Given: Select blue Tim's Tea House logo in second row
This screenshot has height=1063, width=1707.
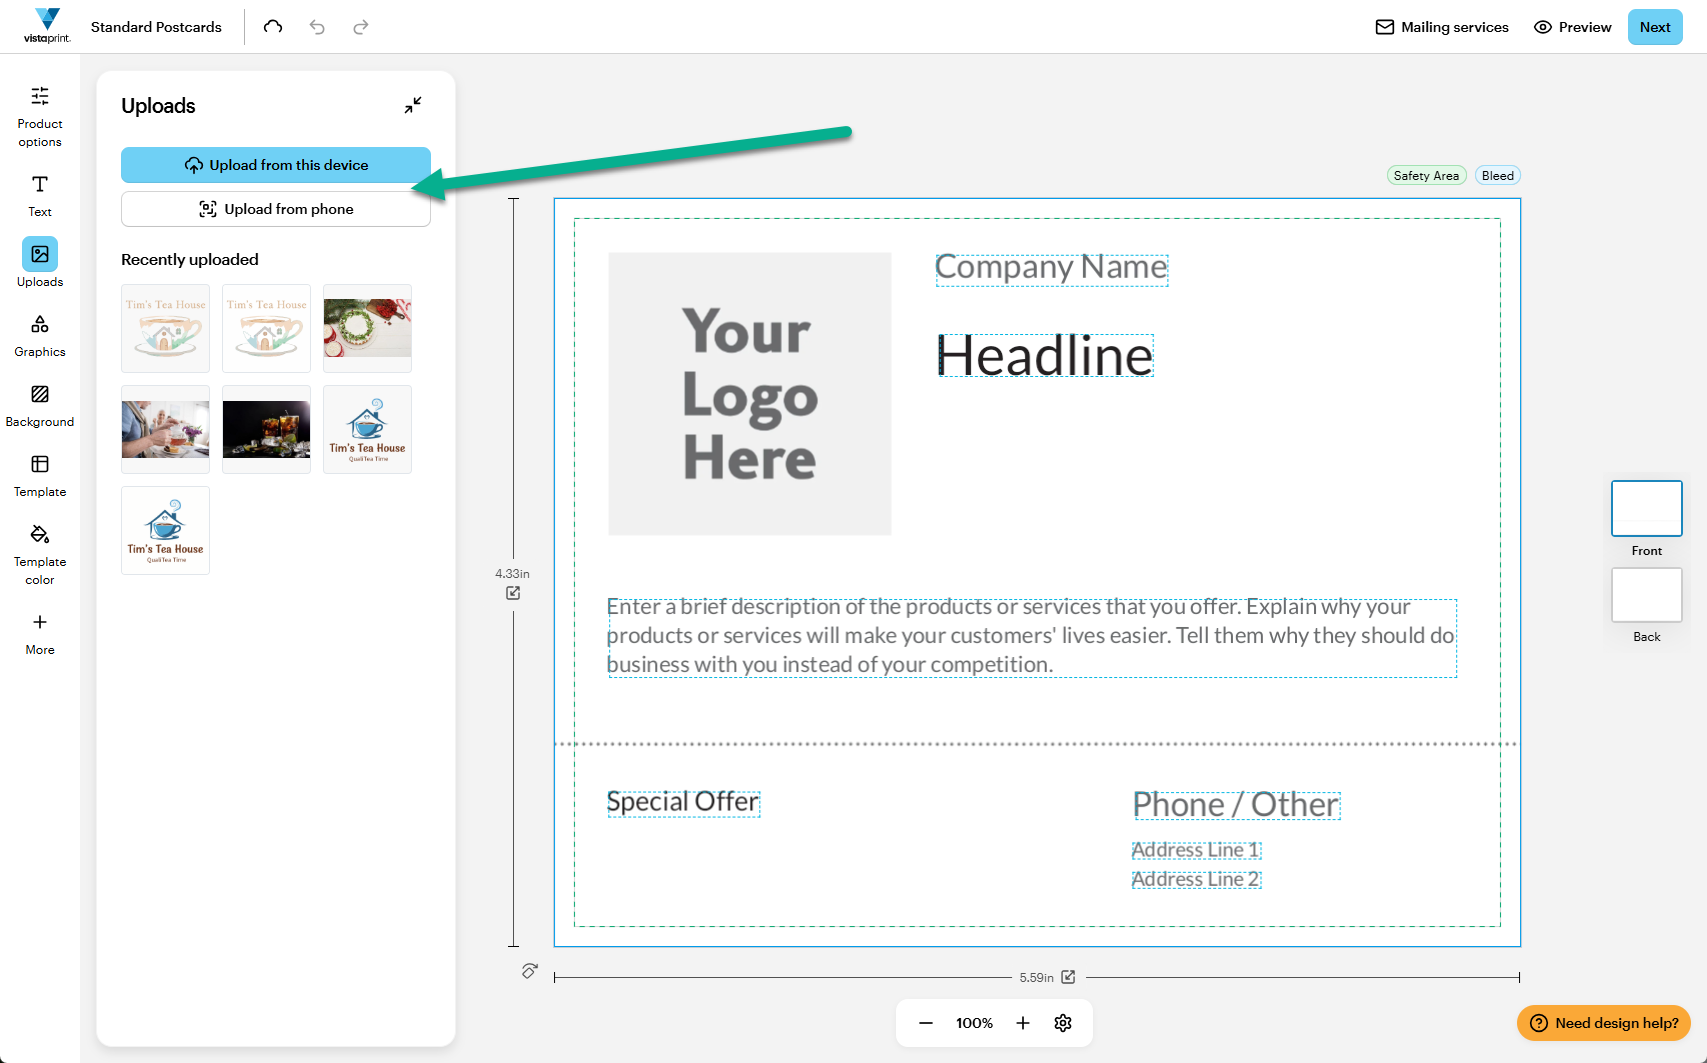Looking at the screenshot, I should (368, 429).
